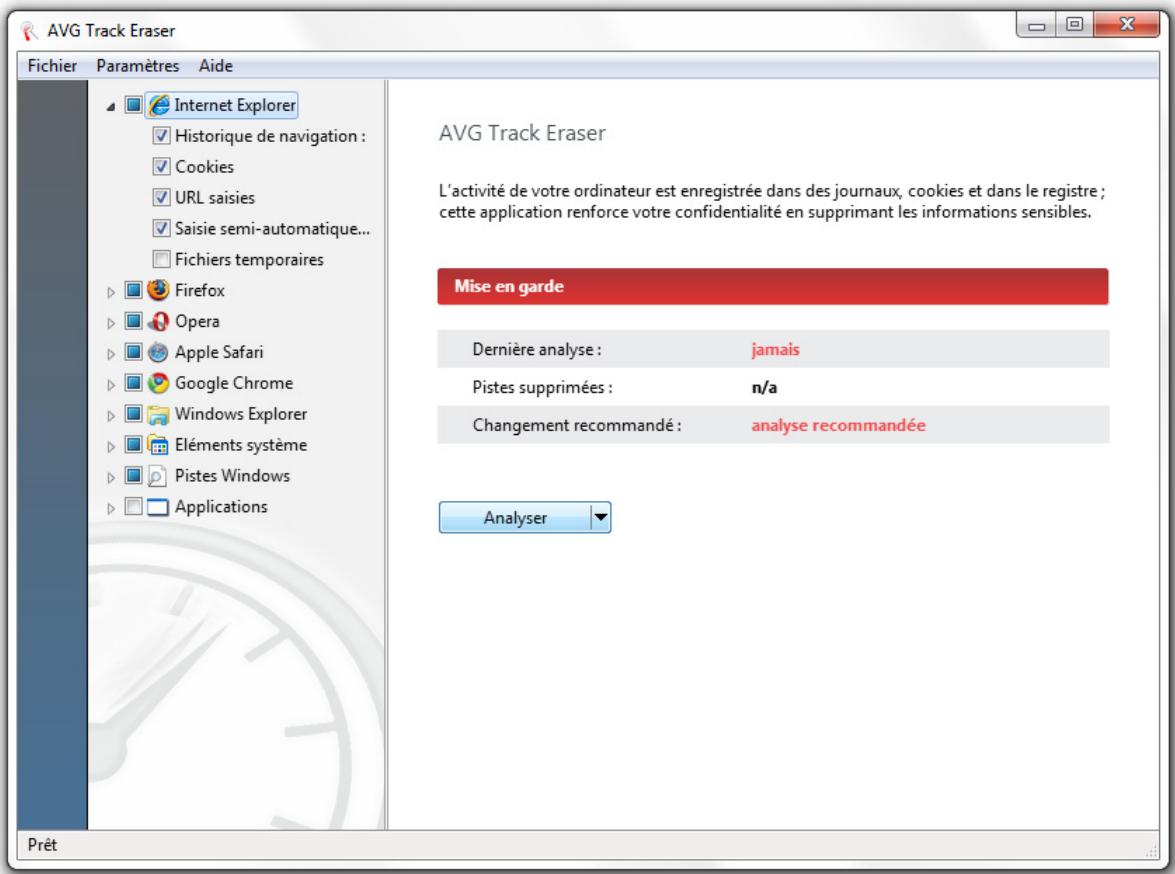Select the Pistes Windows label
This screenshot has width=1175, height=874.
pos(232,476)
